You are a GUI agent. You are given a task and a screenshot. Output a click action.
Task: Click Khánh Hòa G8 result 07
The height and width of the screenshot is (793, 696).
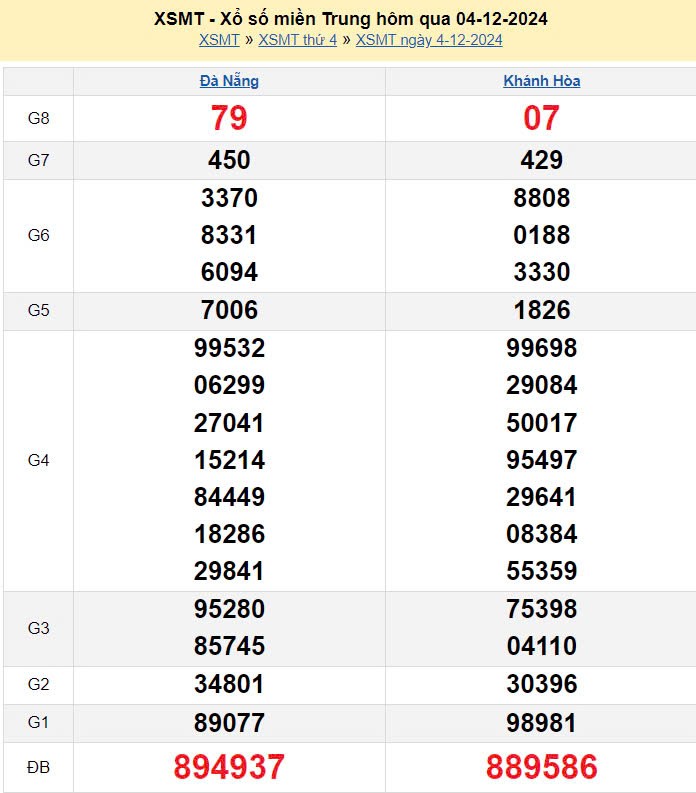[541, 118]
